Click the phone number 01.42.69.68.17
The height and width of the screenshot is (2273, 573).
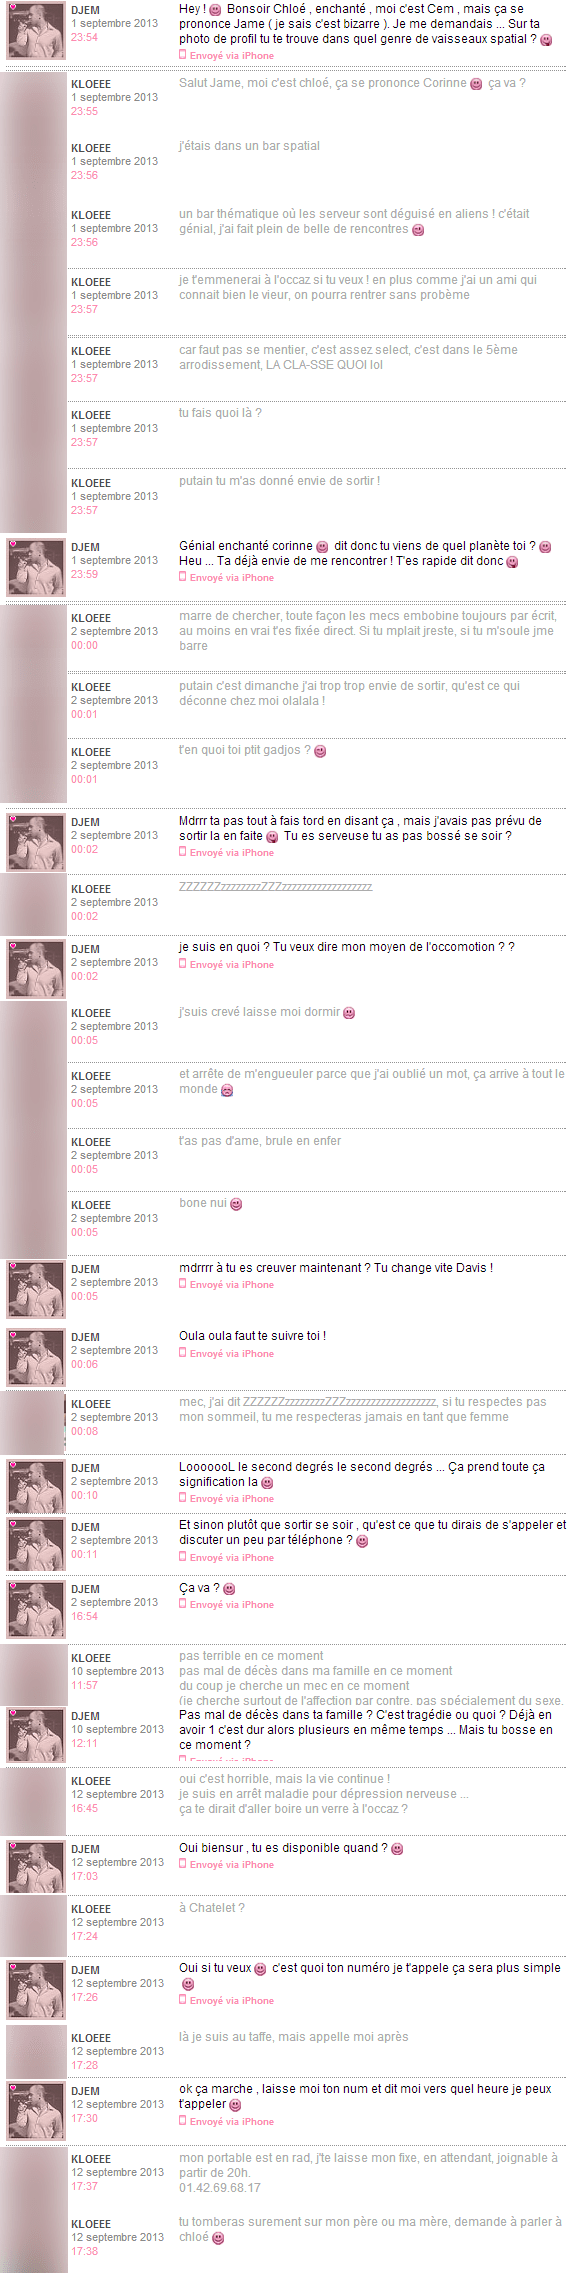coord(220,2187)
